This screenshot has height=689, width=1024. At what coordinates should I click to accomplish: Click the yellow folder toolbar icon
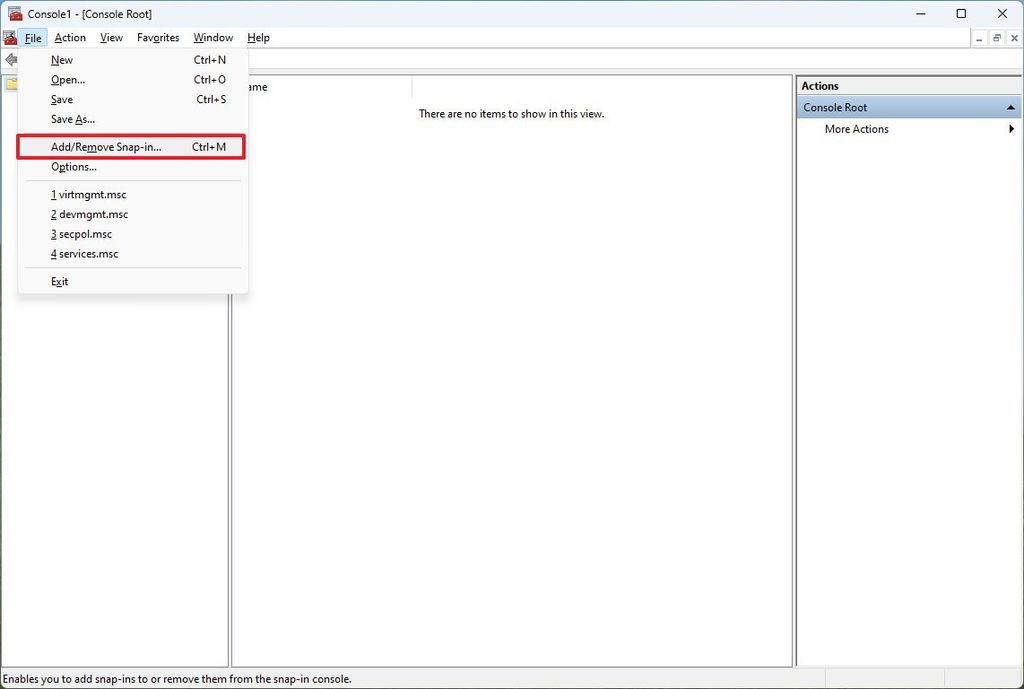coord(9,82)
